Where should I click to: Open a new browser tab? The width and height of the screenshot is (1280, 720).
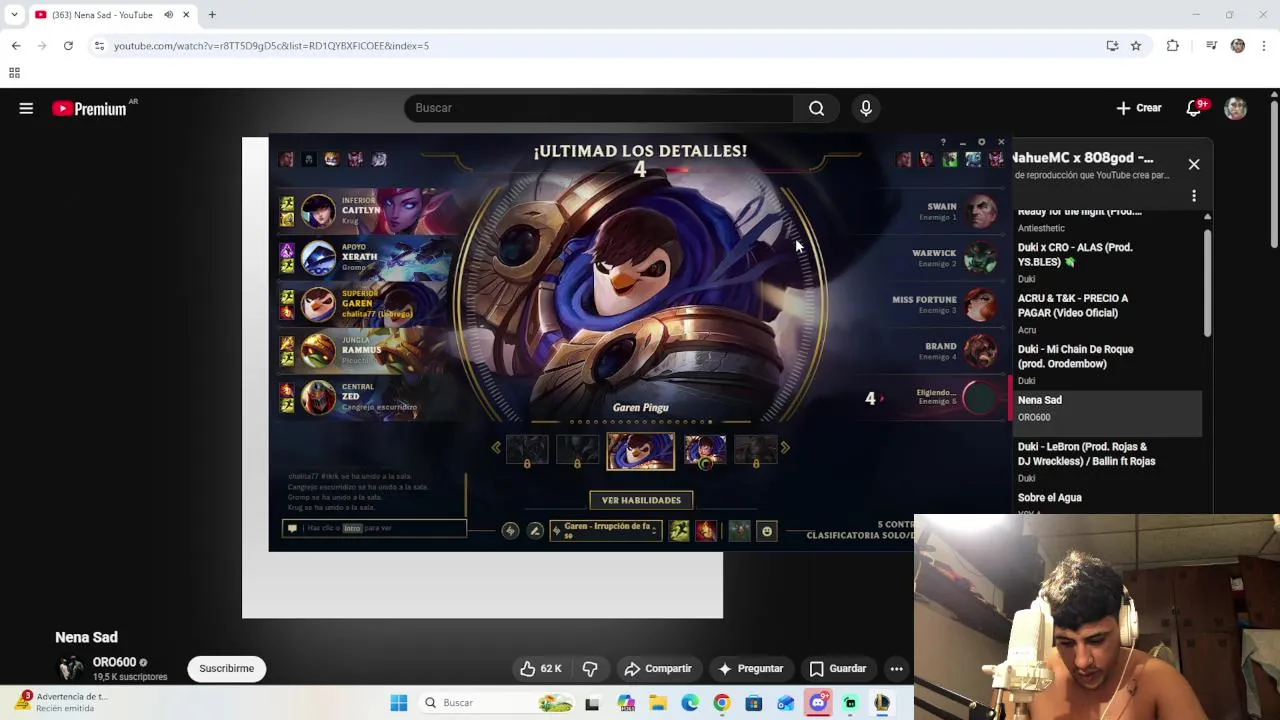(212, 15)
